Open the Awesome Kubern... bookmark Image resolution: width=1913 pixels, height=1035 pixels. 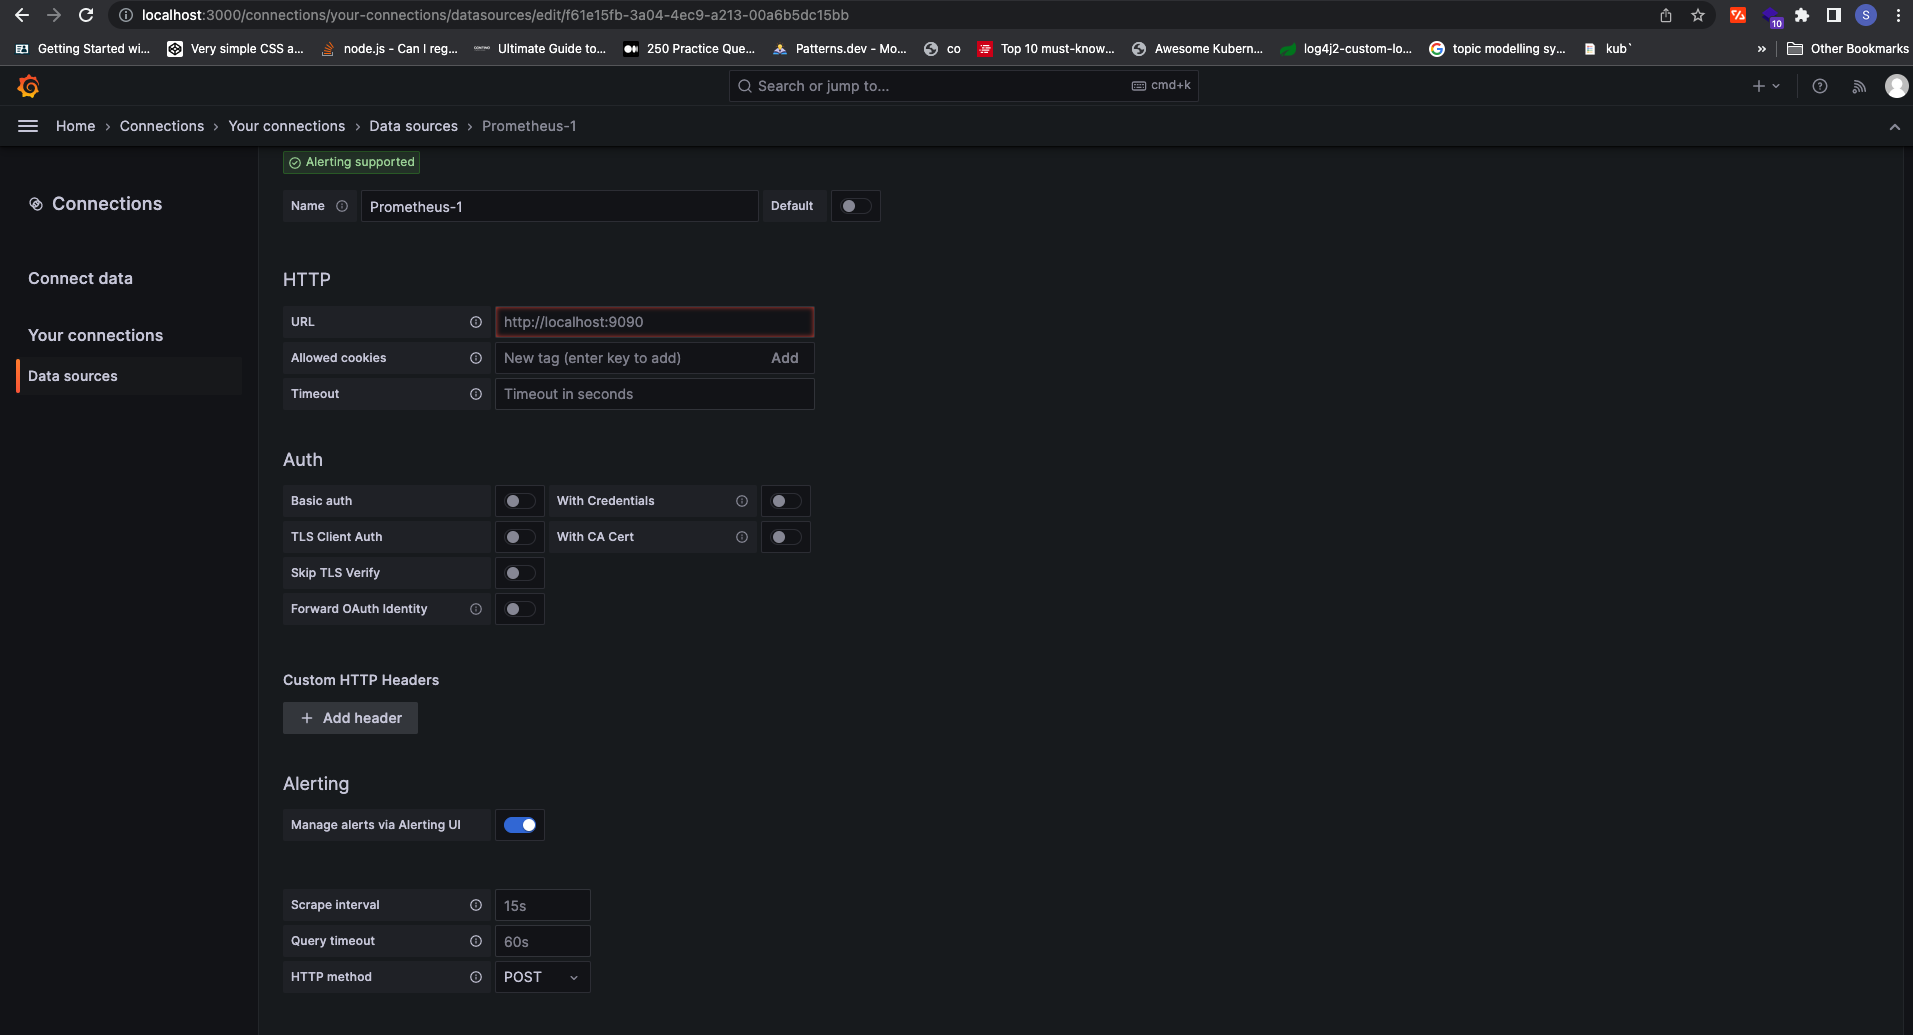1197,49
